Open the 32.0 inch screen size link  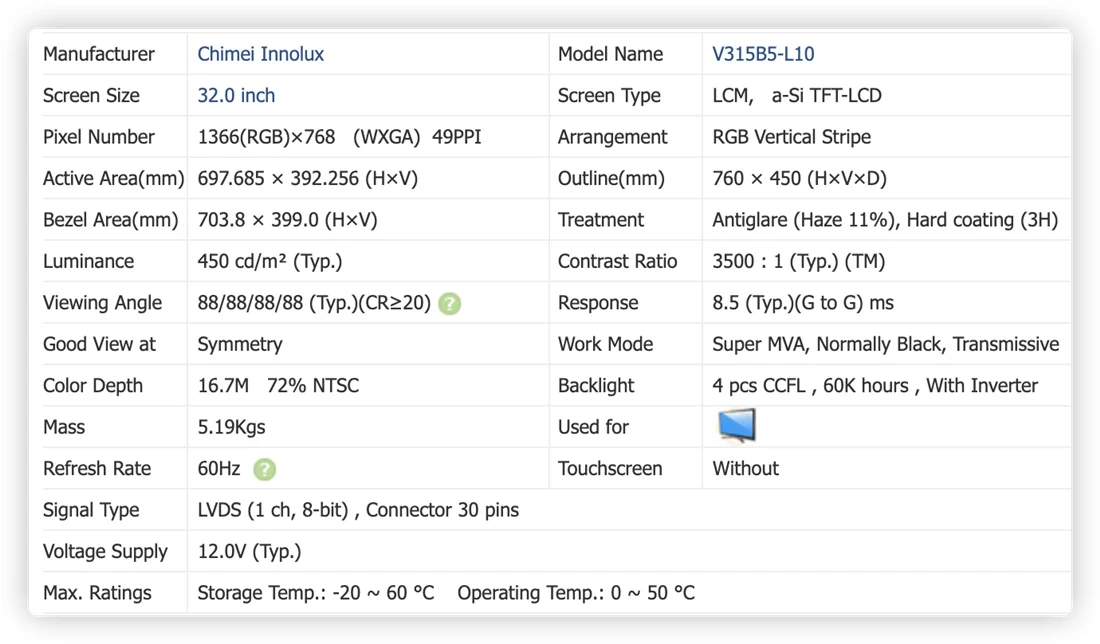pos(236,95)
